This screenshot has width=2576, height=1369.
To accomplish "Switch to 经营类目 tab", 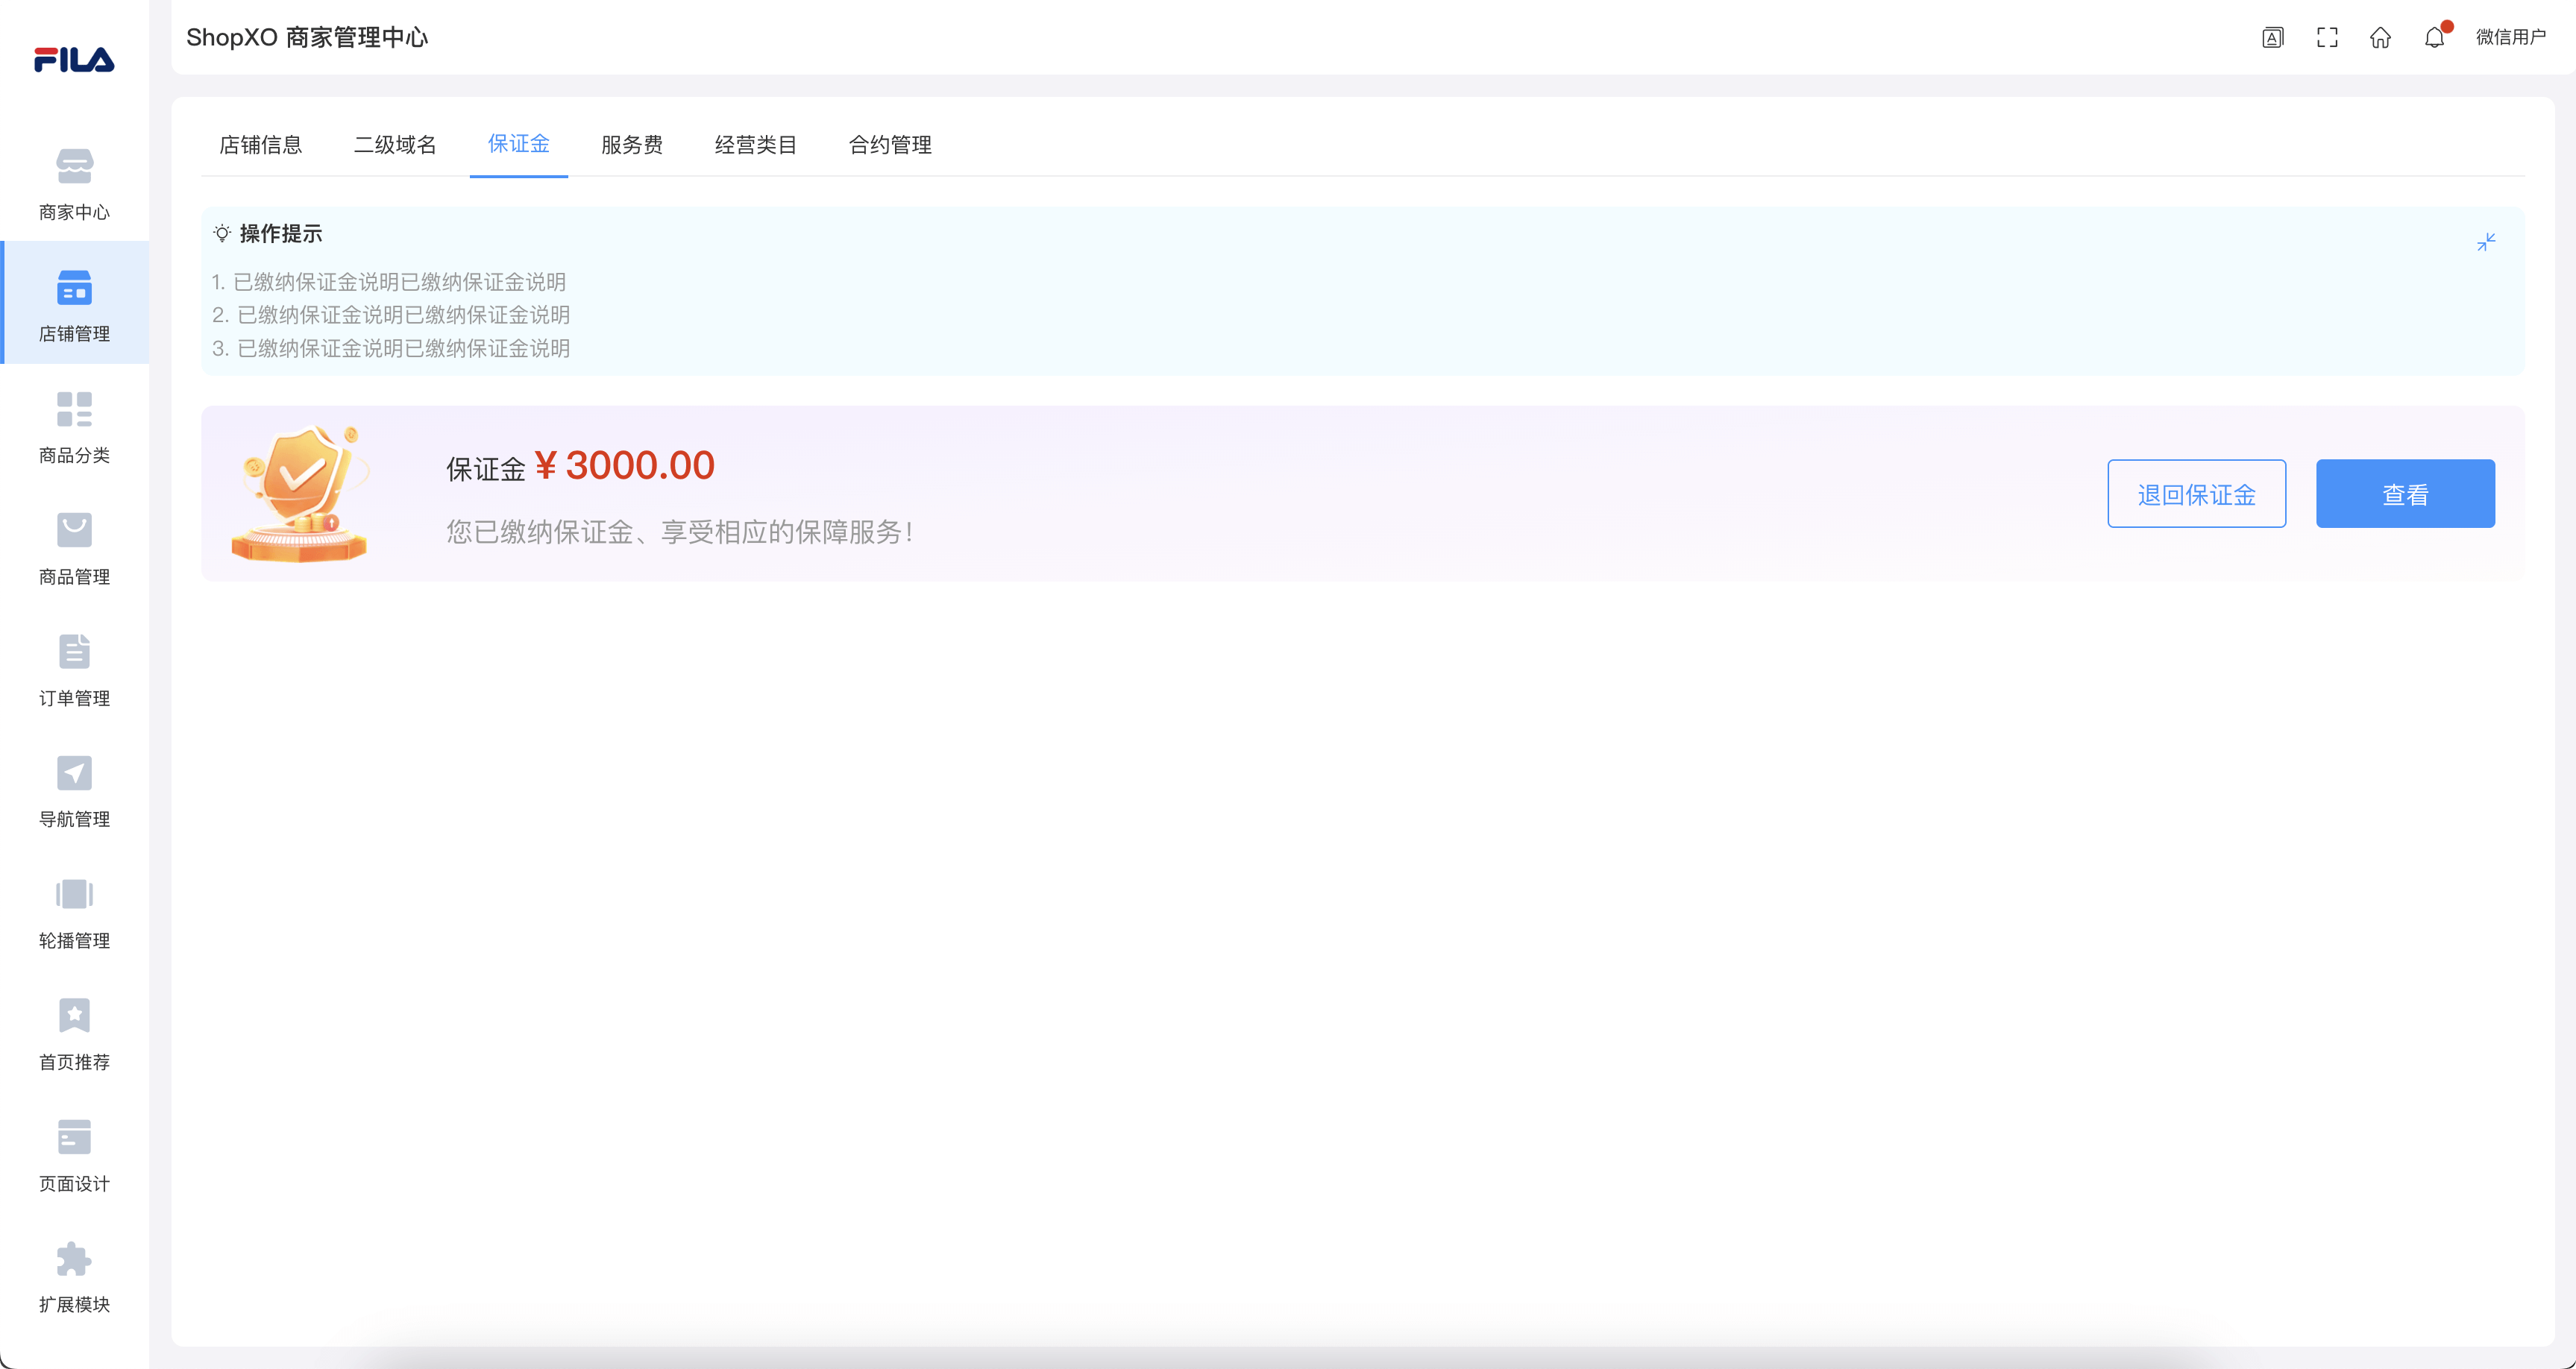I will (756, 145).
